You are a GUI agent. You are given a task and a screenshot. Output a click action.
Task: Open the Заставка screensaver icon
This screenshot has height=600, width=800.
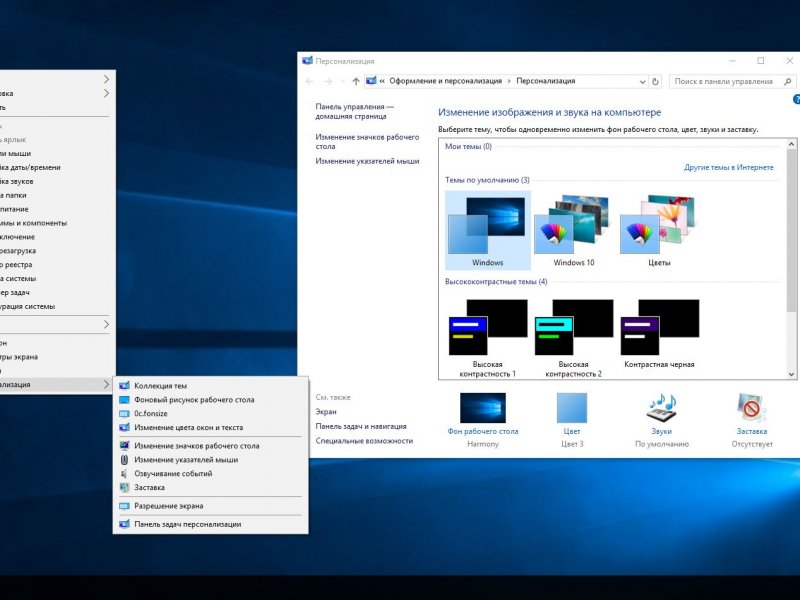pos(752,407)
